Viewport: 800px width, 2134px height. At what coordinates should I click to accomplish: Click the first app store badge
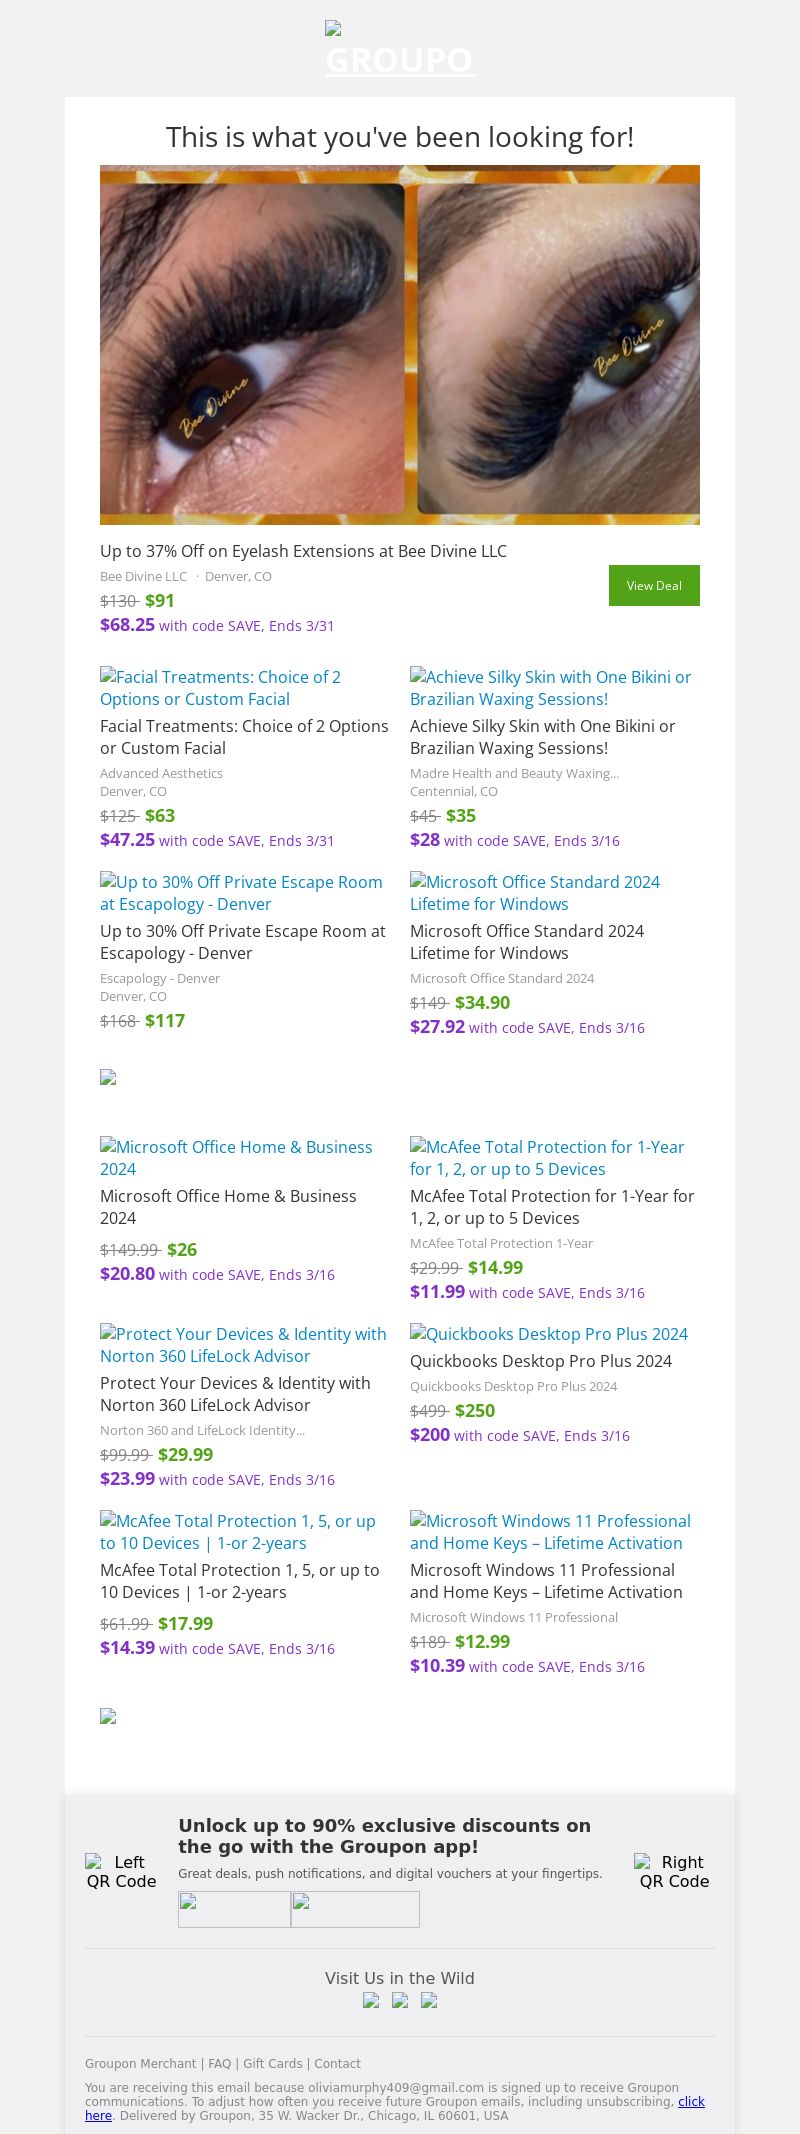[234, 1909]
